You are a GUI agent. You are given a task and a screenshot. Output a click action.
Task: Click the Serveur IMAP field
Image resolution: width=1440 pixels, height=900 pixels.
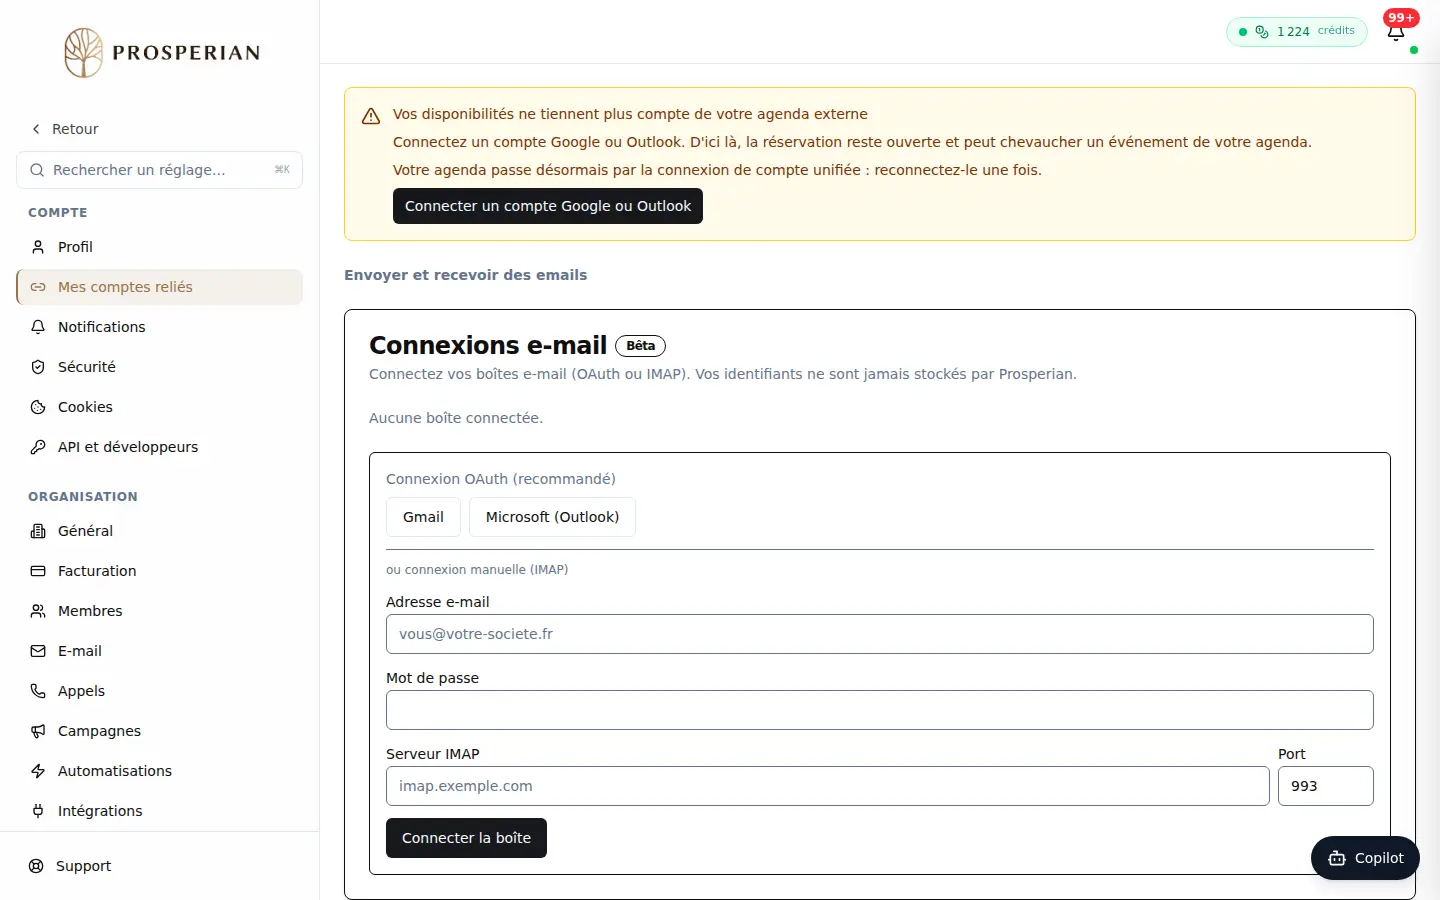coord(828,786)
